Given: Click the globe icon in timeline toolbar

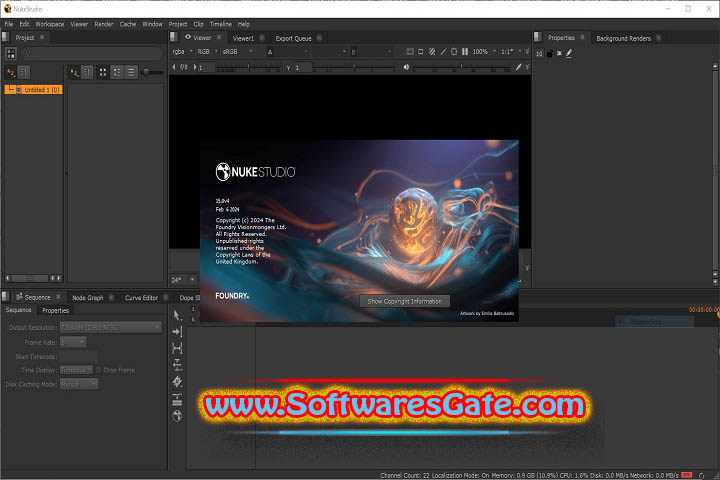Looking at the screenshot, I should pyautogui.click(x=177, y=416).
